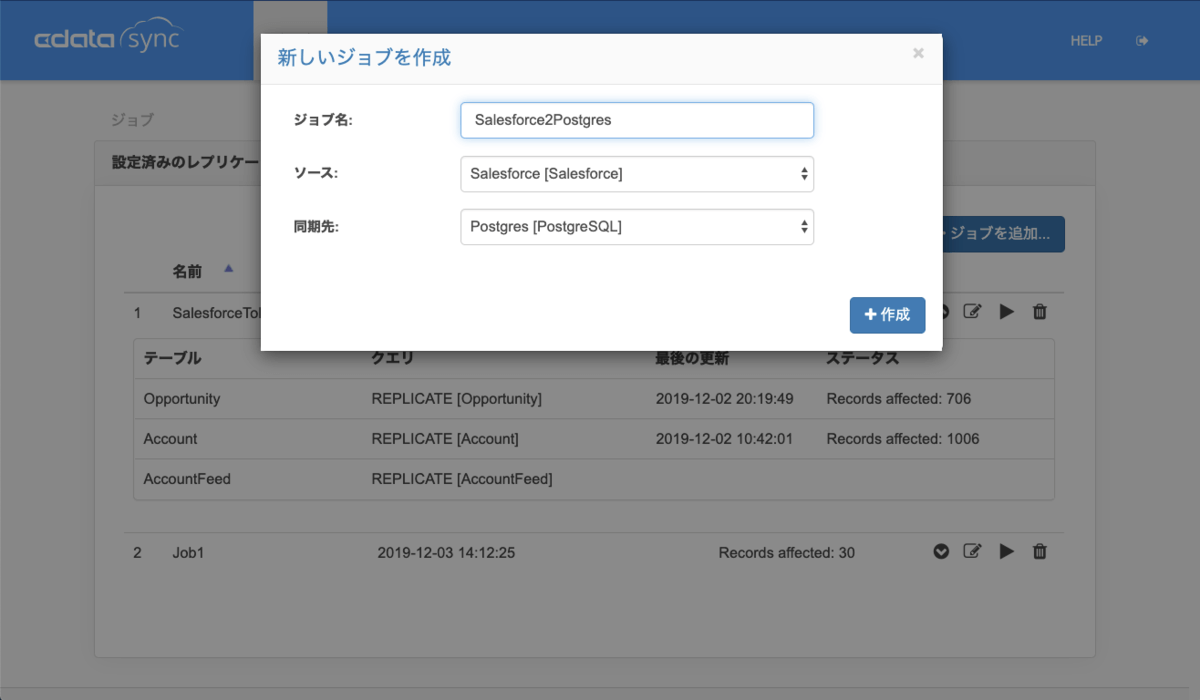Click the クエリ column header

click(x=392, y=358)
